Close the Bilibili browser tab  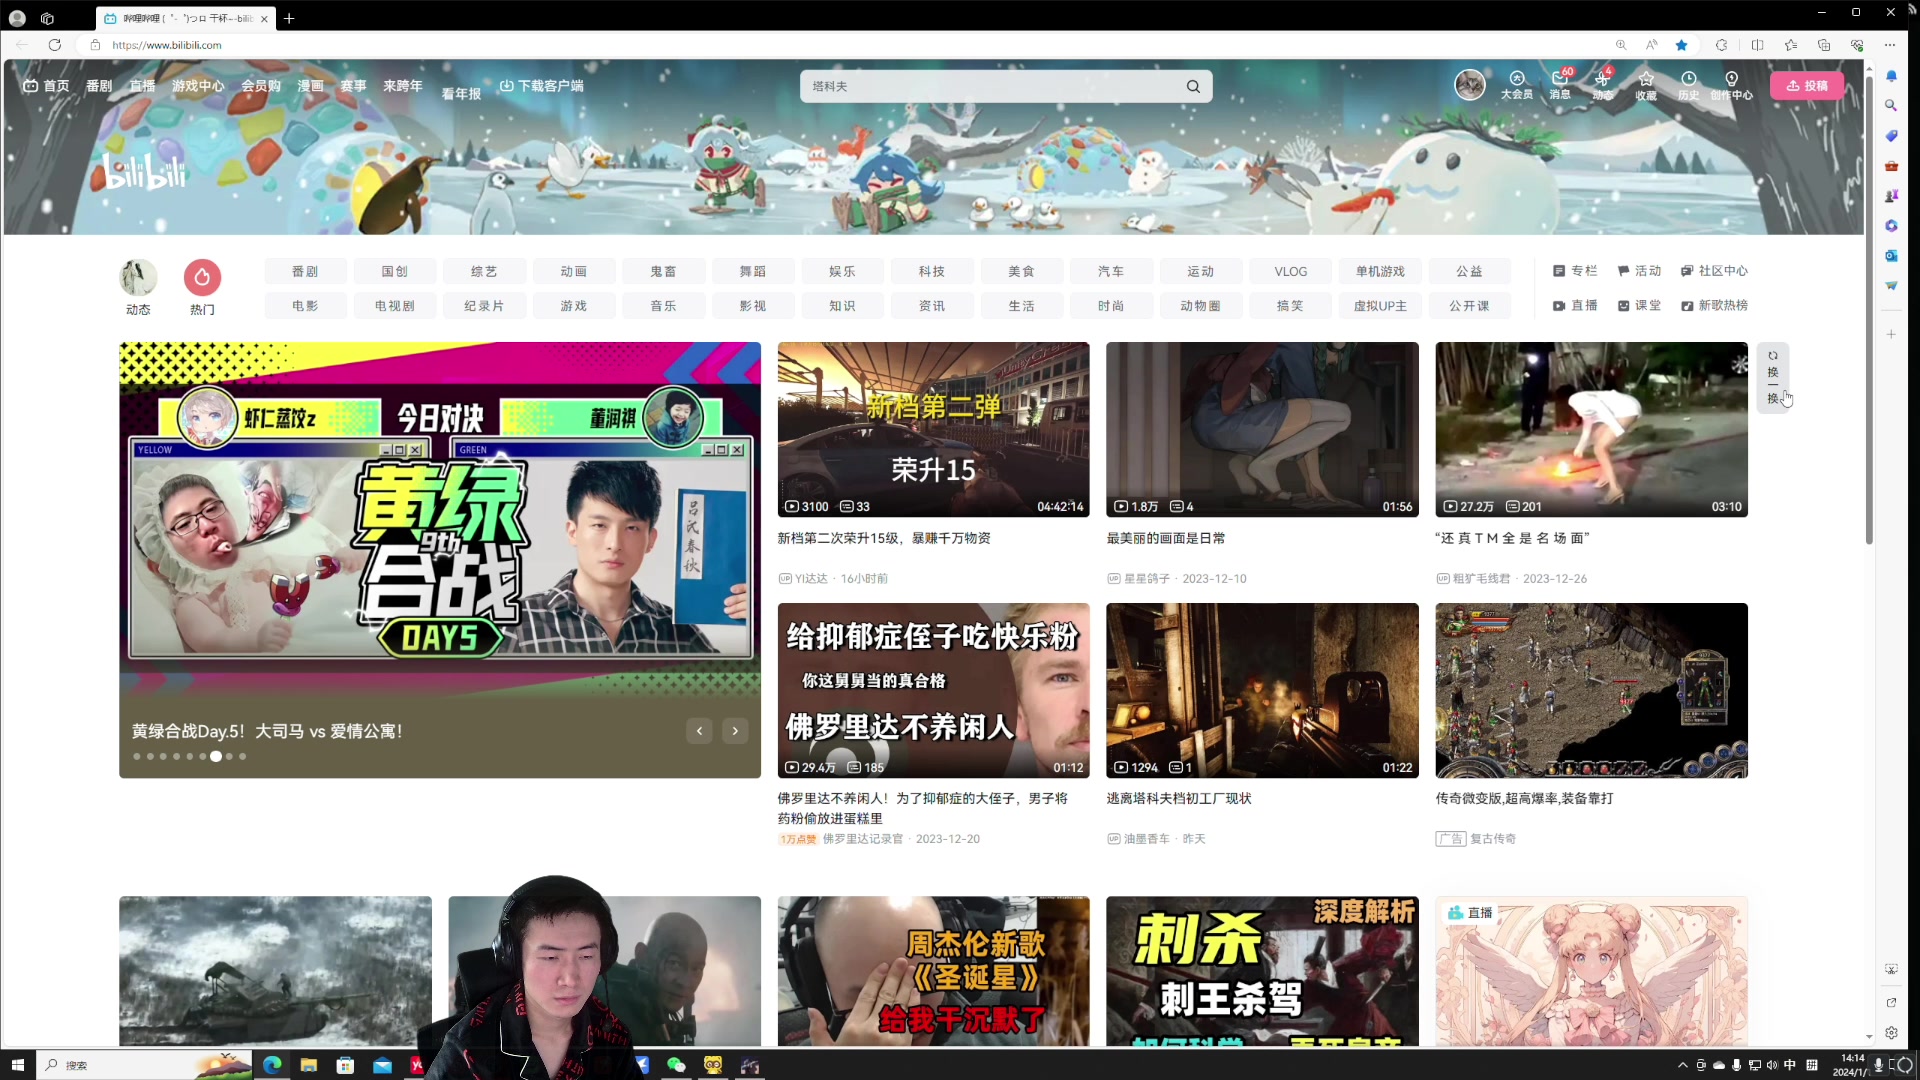(264, 18)
